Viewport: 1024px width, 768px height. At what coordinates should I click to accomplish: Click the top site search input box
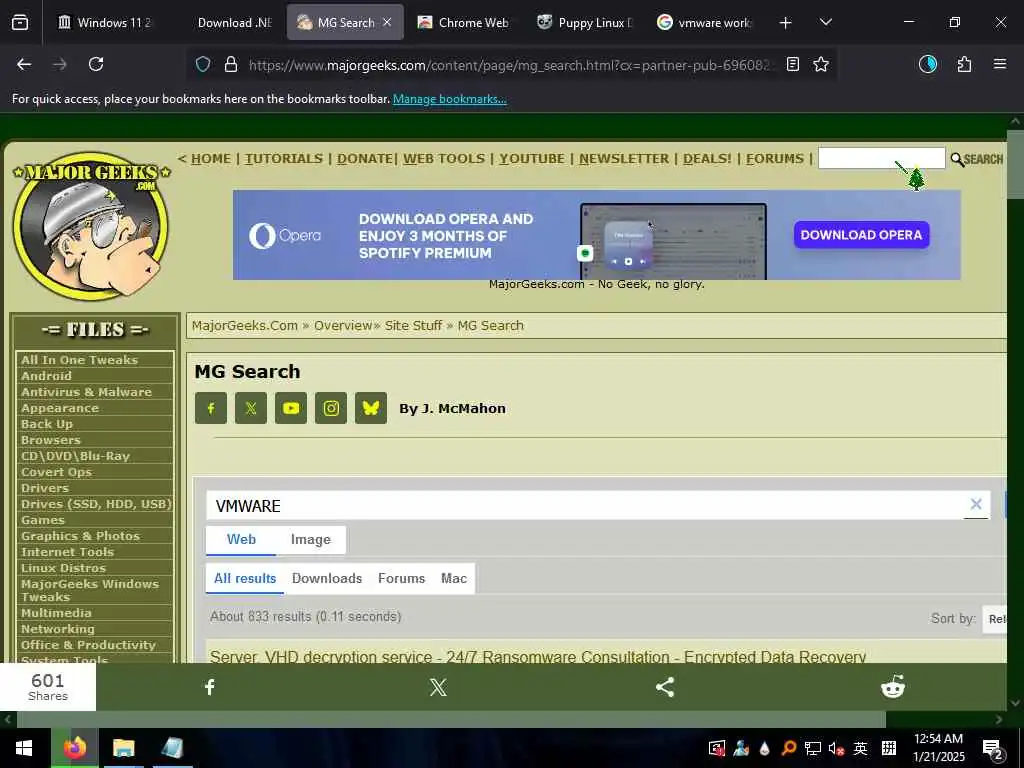click(881, 158)
